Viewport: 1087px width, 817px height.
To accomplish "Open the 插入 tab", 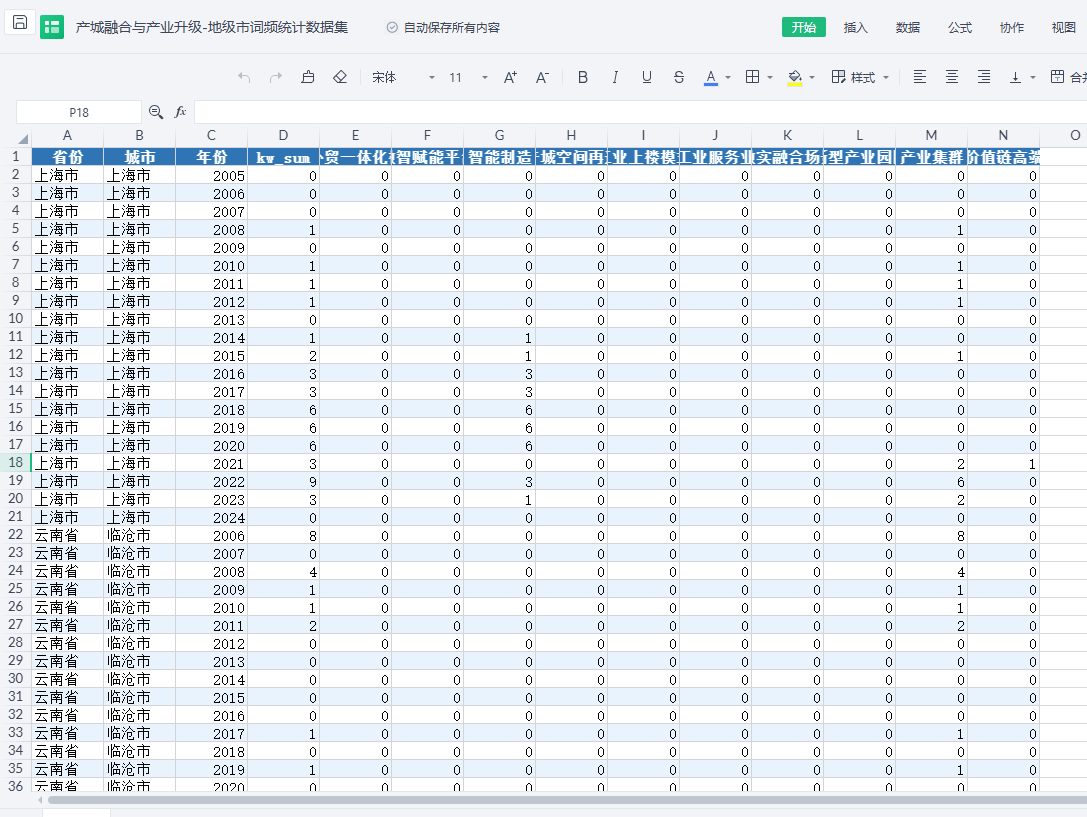I will [x=855, y=27].
